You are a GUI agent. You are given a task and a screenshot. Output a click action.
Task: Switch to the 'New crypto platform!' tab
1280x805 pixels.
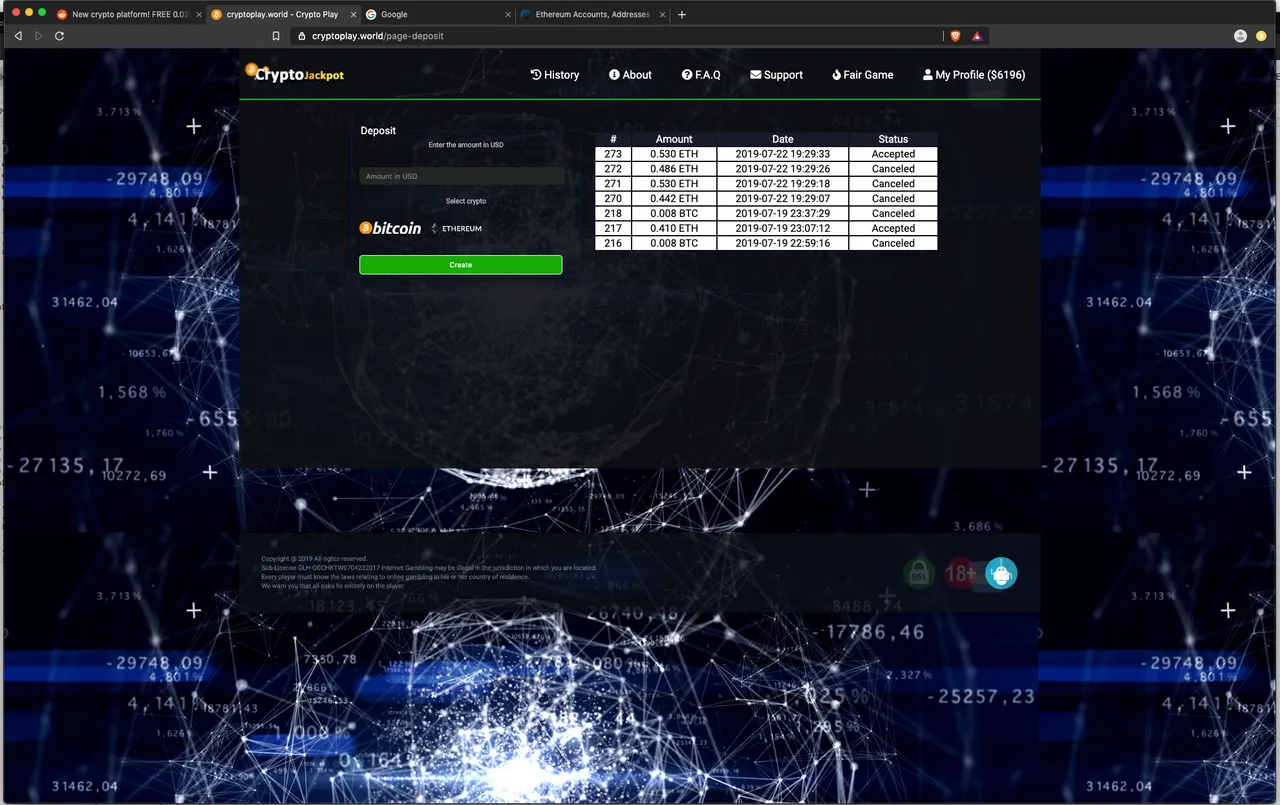tap(129, 15)
